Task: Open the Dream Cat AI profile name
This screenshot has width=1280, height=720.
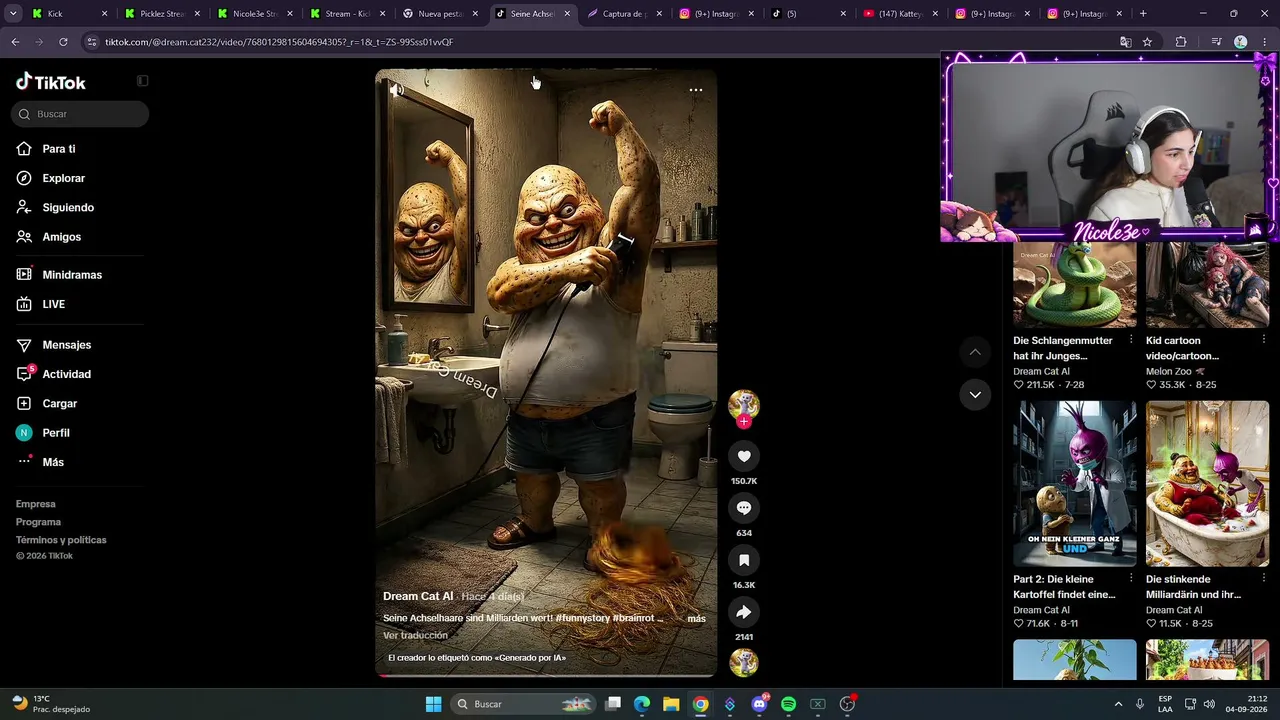Action: tap(418, 596)
